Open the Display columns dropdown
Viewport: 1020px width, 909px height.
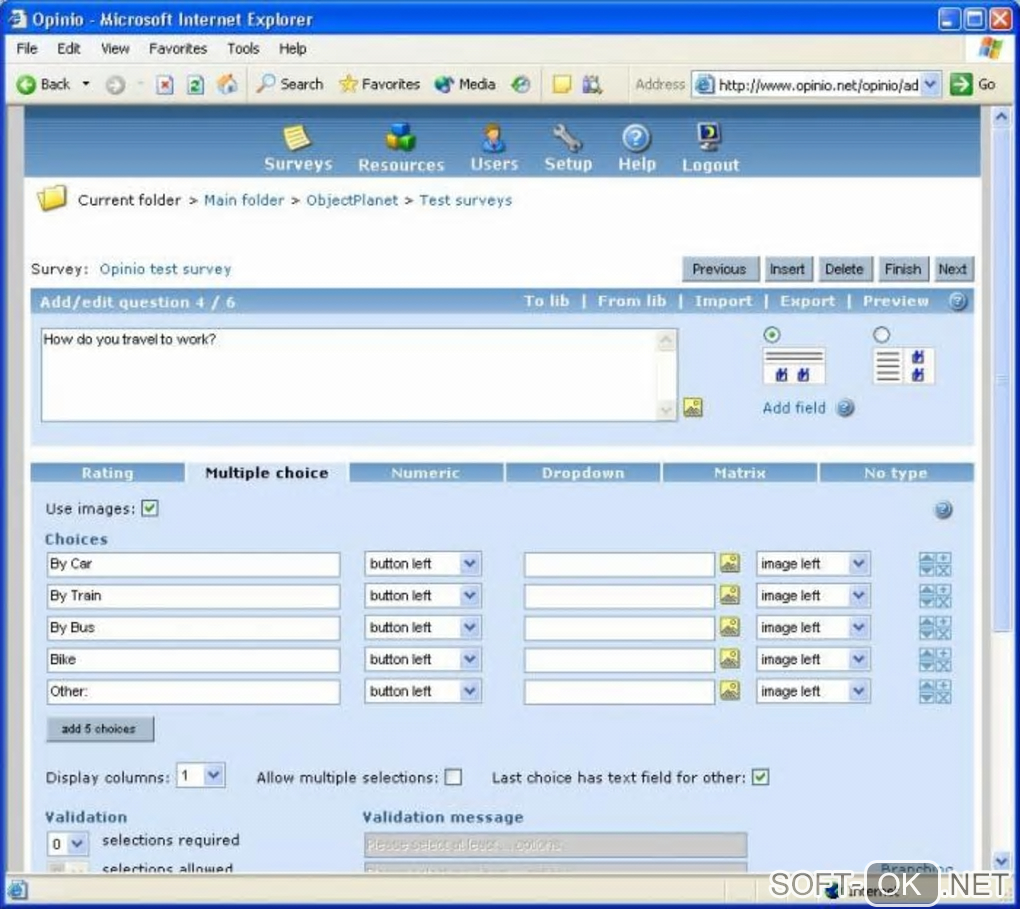click(x=201, y=776)
